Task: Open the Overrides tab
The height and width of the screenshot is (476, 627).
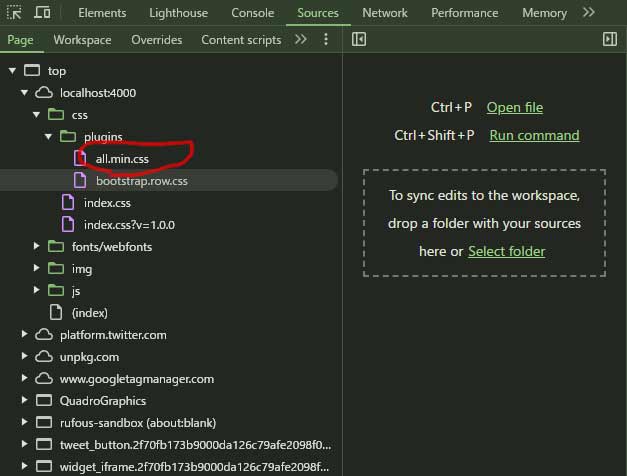Action: [157, 40]
